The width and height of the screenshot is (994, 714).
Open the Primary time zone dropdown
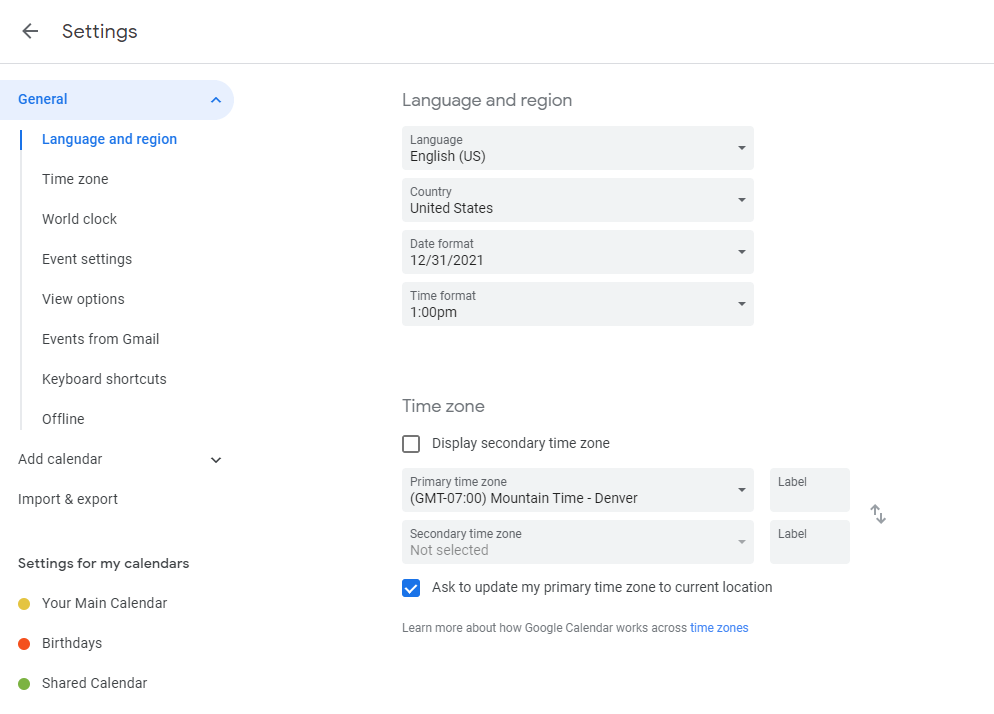click(x=577, y=490)
